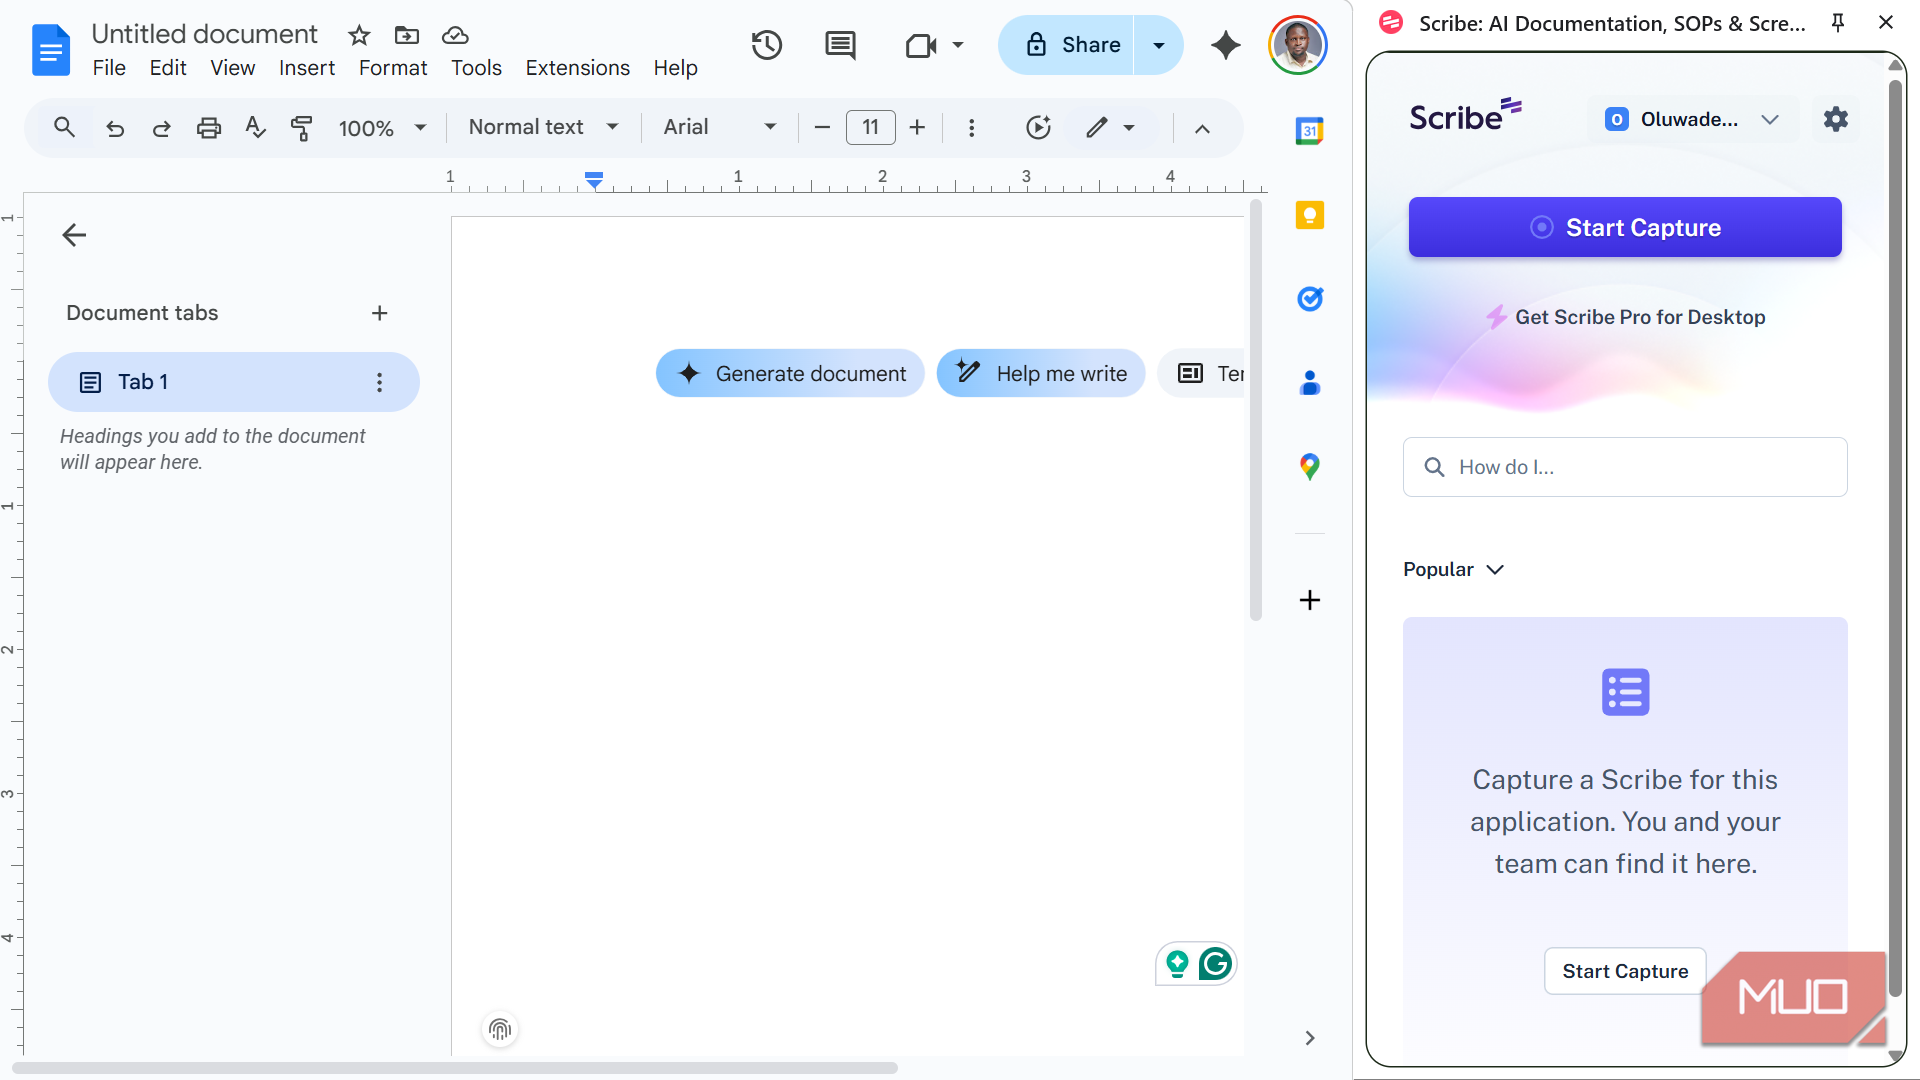This screenshot has width=1920, height=1080.
Task: Open the Format menu
Action: [393, 68]
